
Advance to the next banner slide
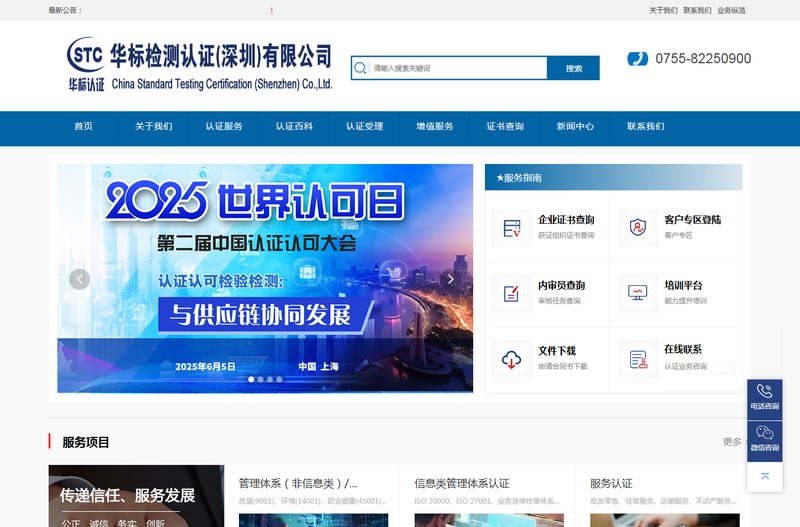(451, 279)
